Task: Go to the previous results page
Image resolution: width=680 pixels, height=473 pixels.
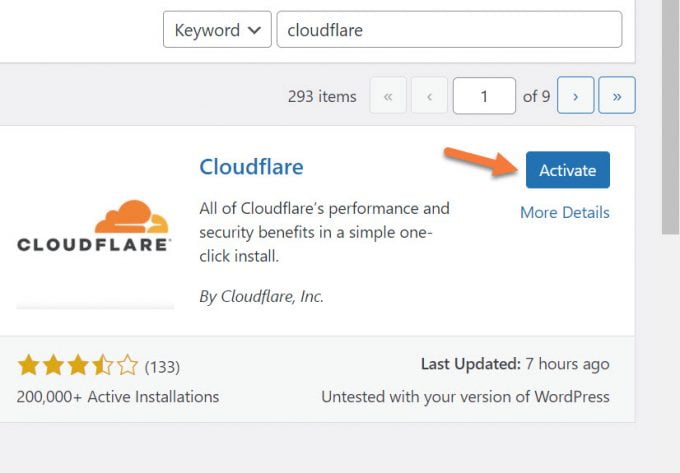Action: click(429, 96)
